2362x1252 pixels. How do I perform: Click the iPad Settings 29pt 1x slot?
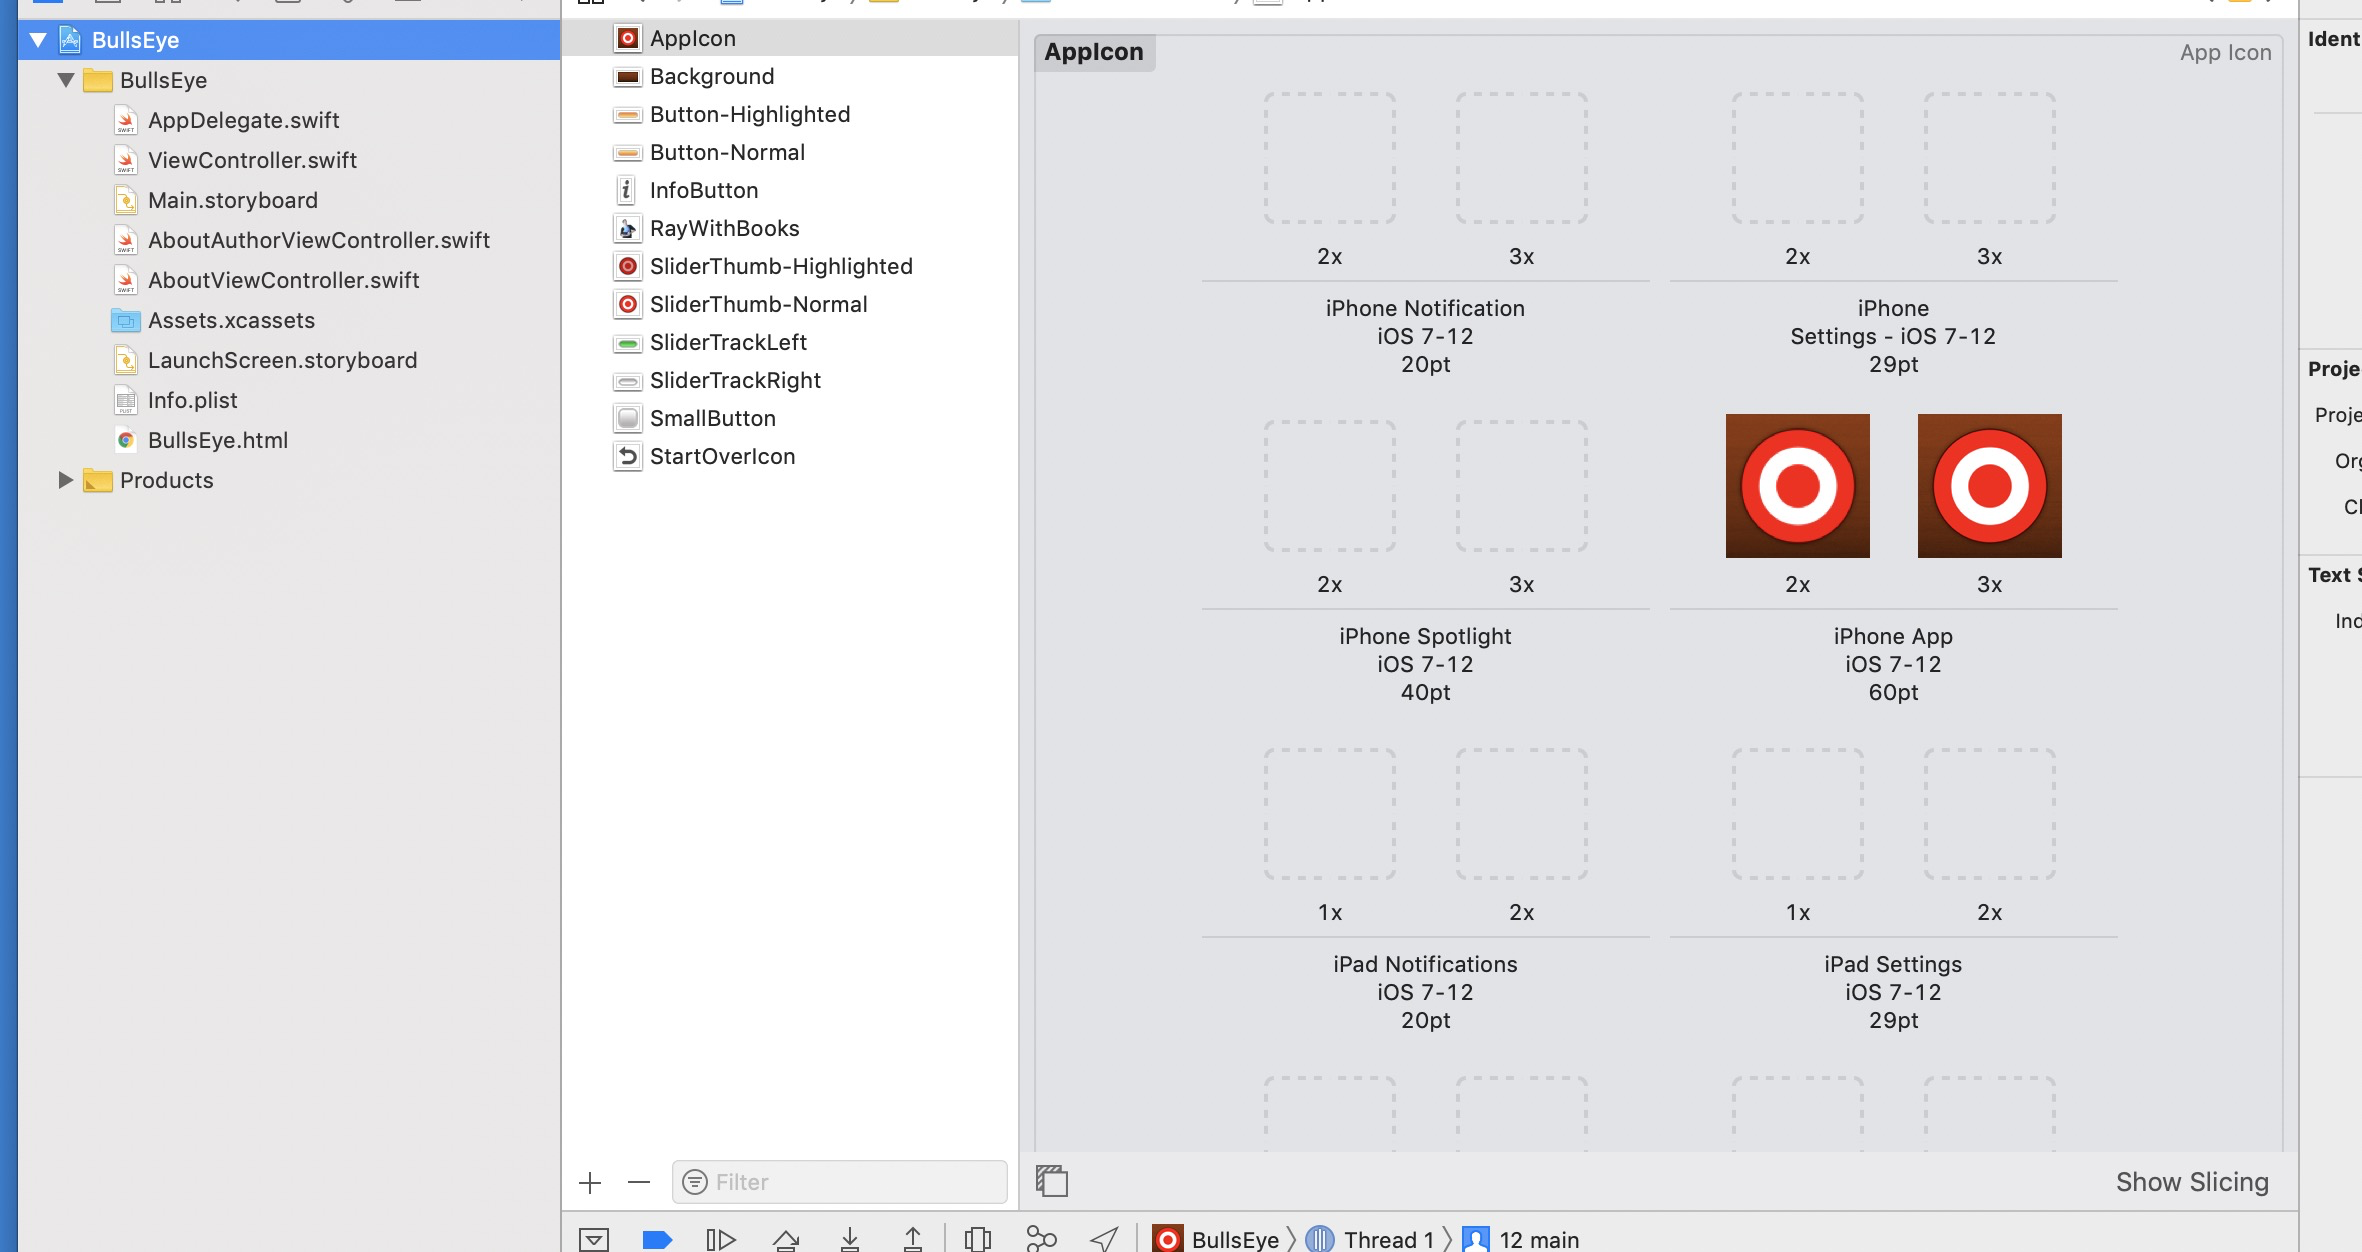tap(1798, 814)
